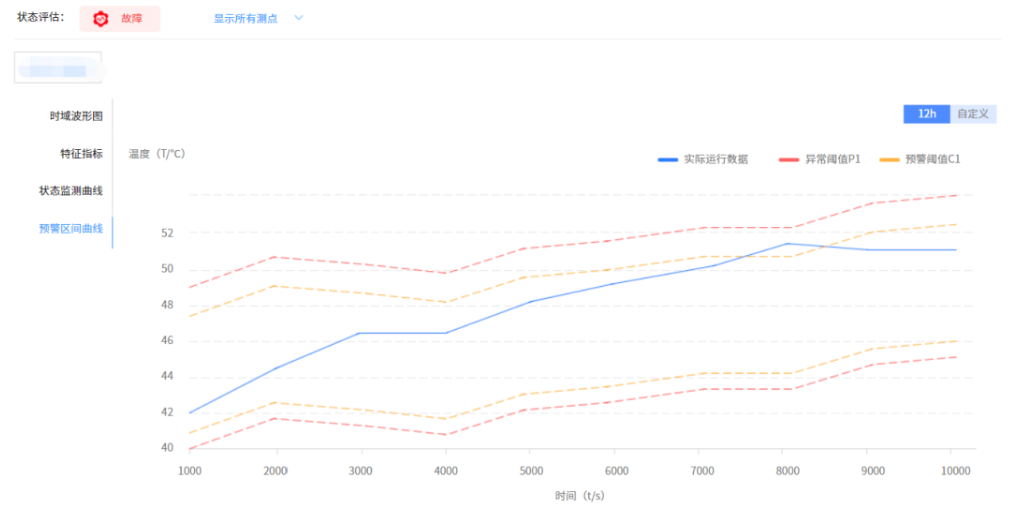Hide the 预警阈值C1 series label
This screenshot has width=1013, height=520.
932,159
